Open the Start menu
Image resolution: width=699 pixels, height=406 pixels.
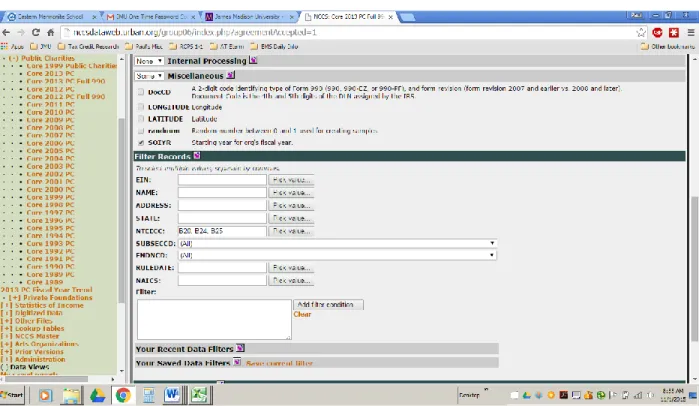pos(12,395)
